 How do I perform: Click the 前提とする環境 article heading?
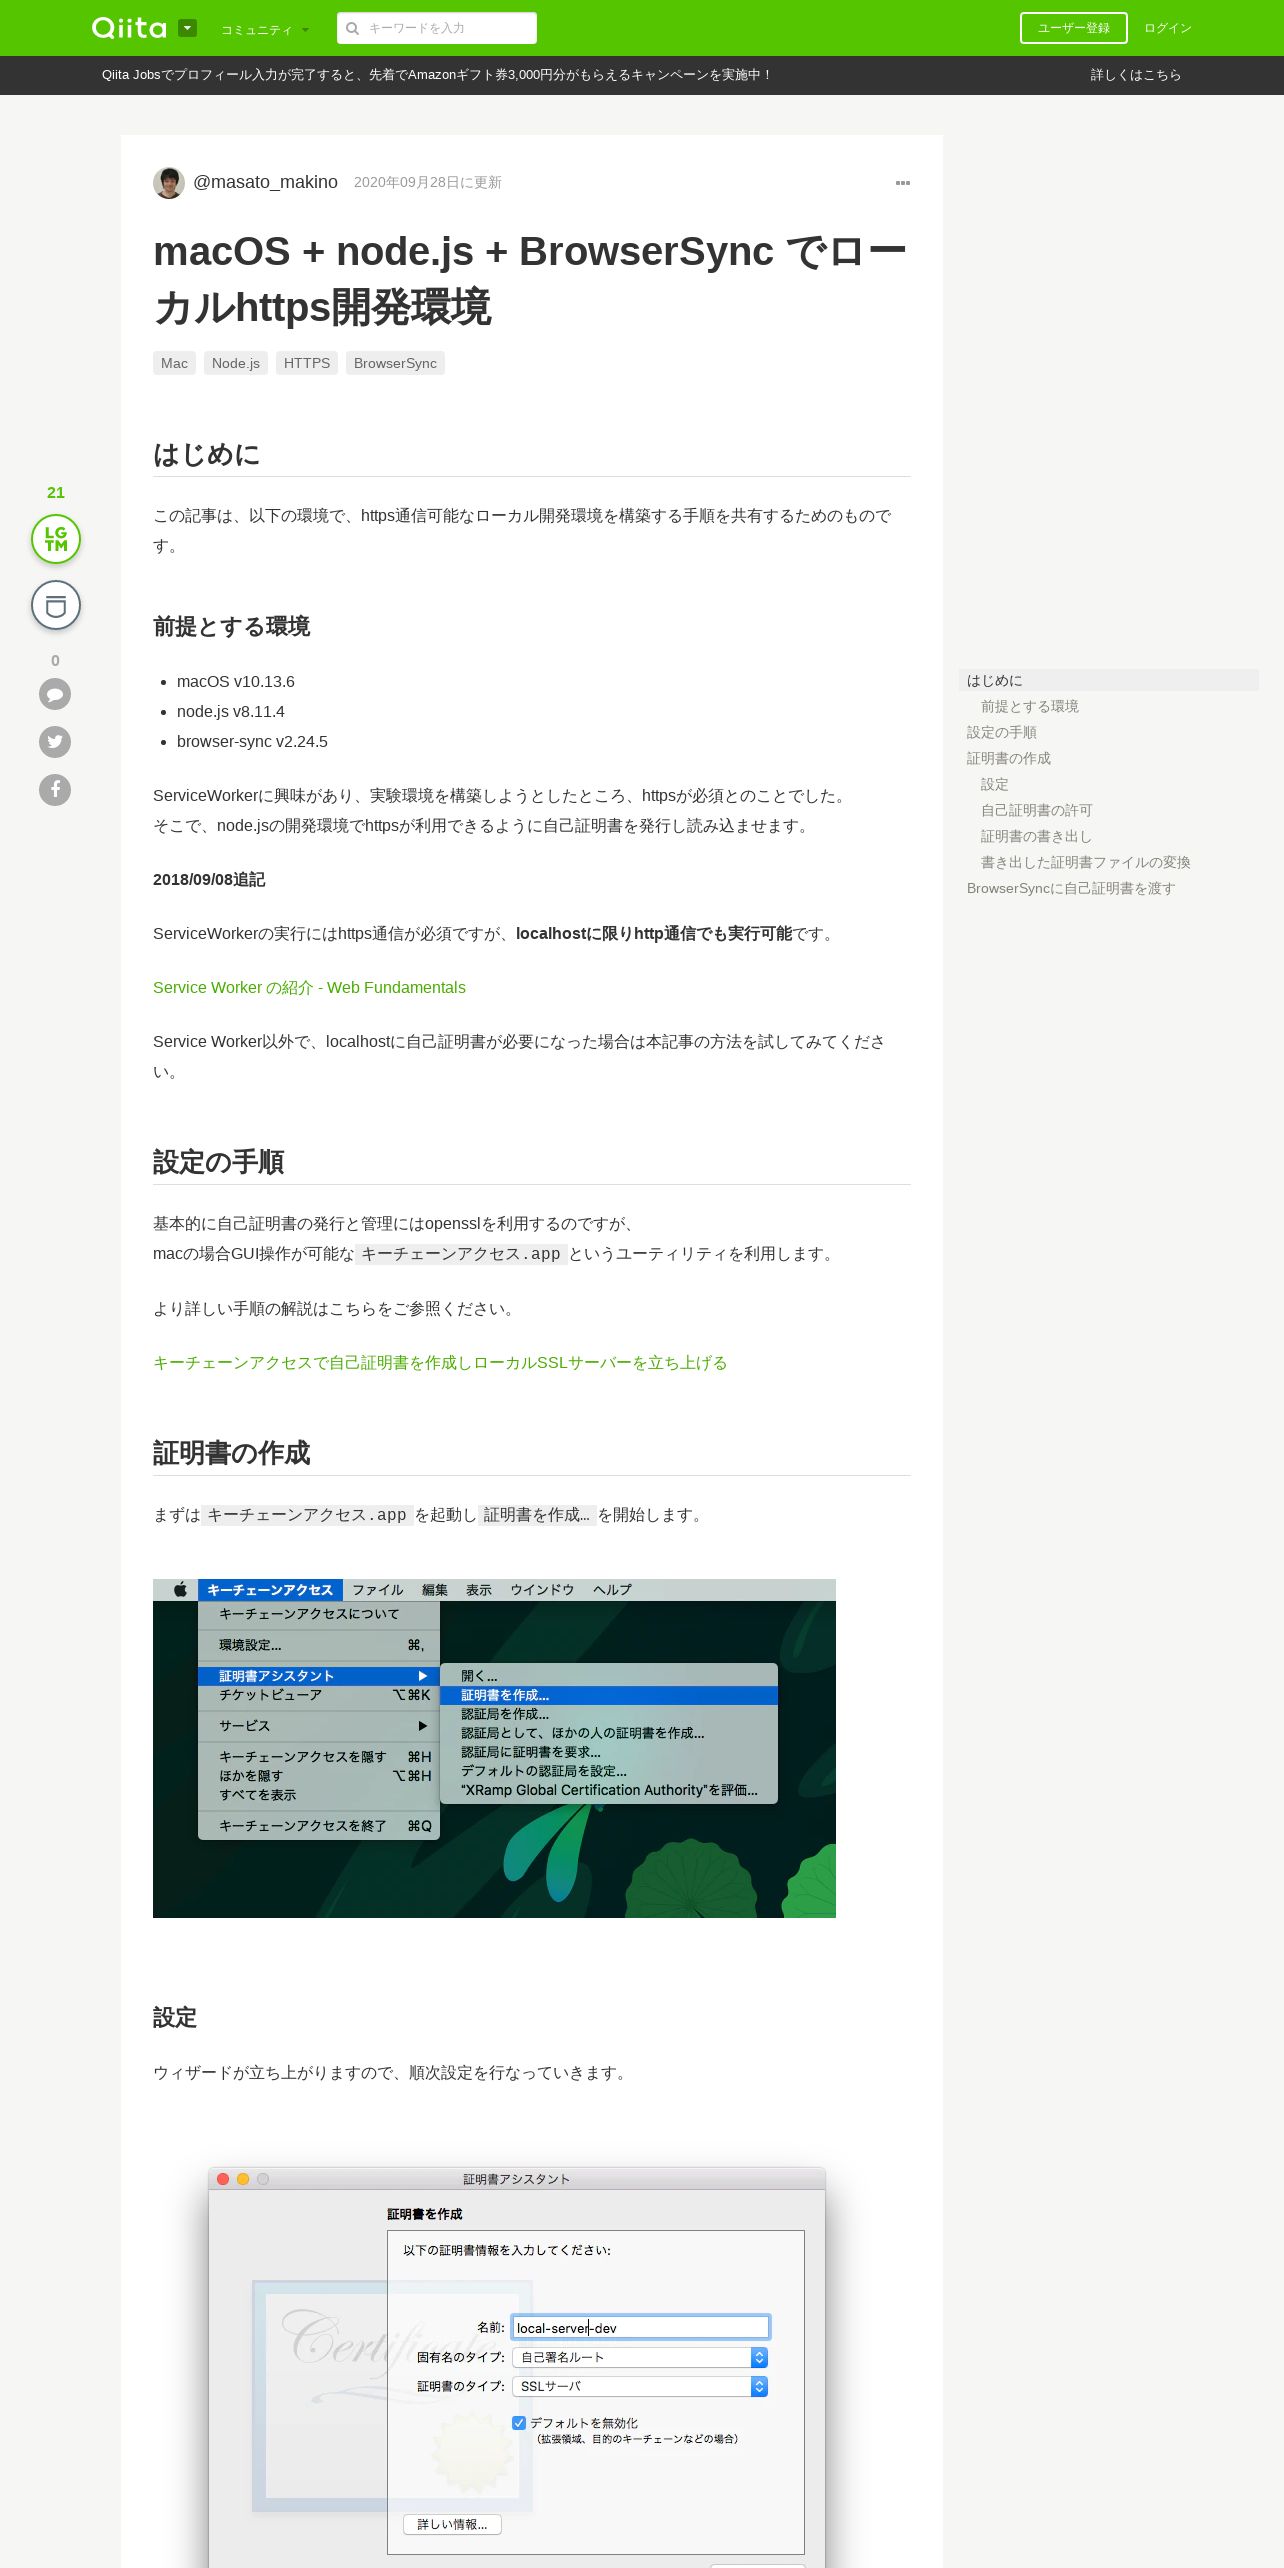click(231, 626)
